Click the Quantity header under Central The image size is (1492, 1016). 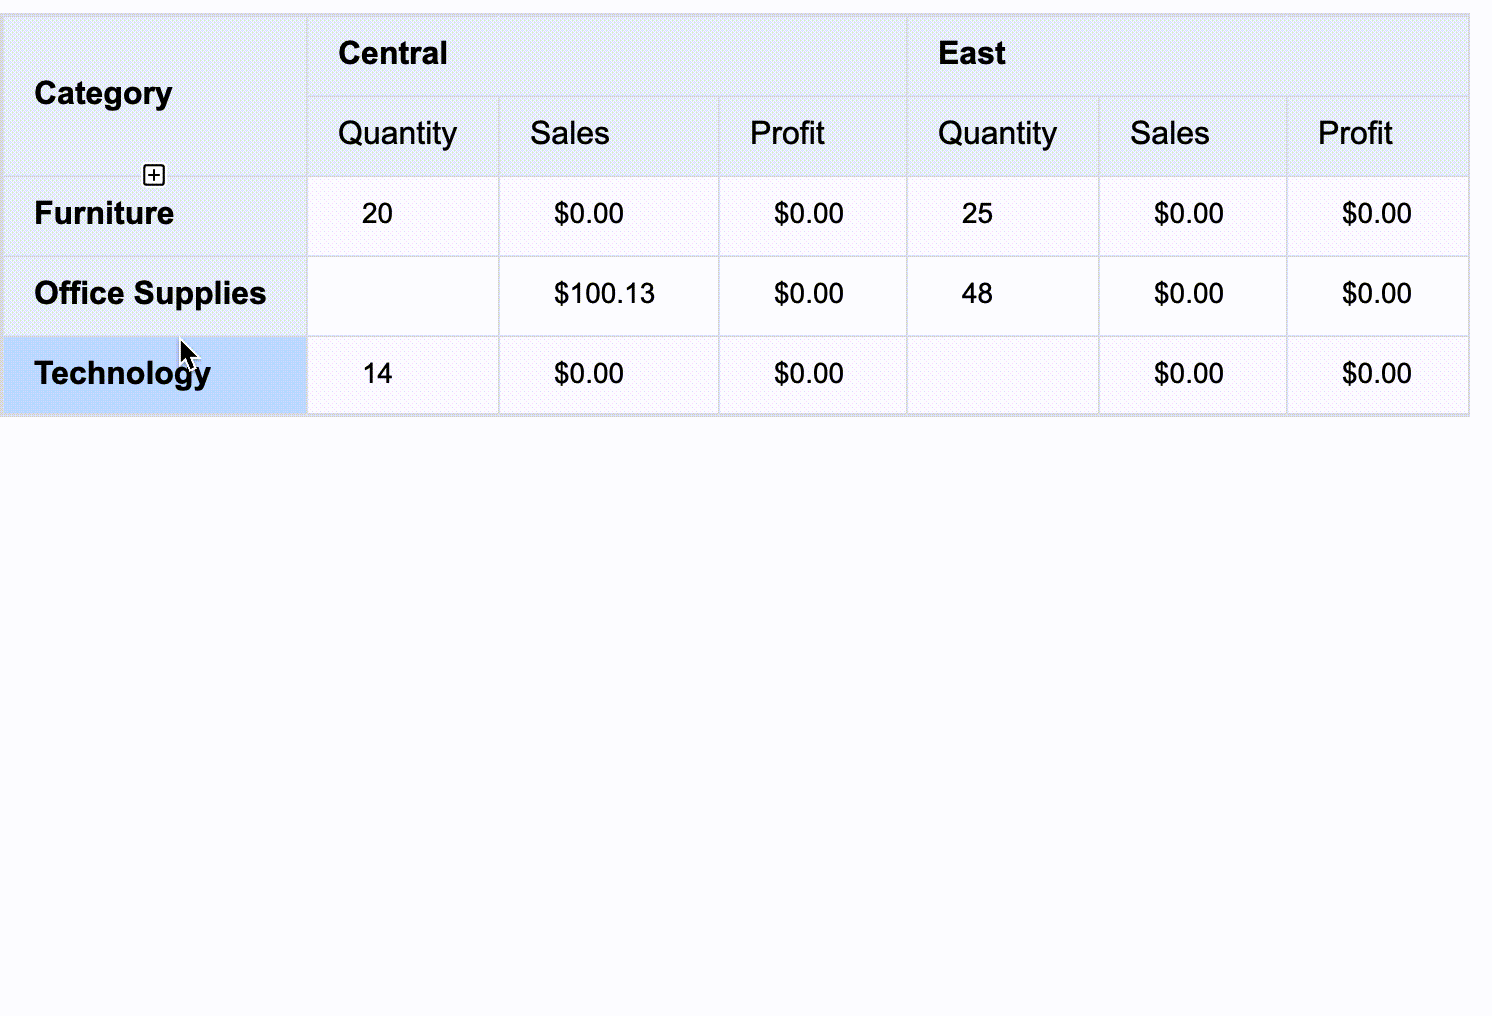(397, 134)
